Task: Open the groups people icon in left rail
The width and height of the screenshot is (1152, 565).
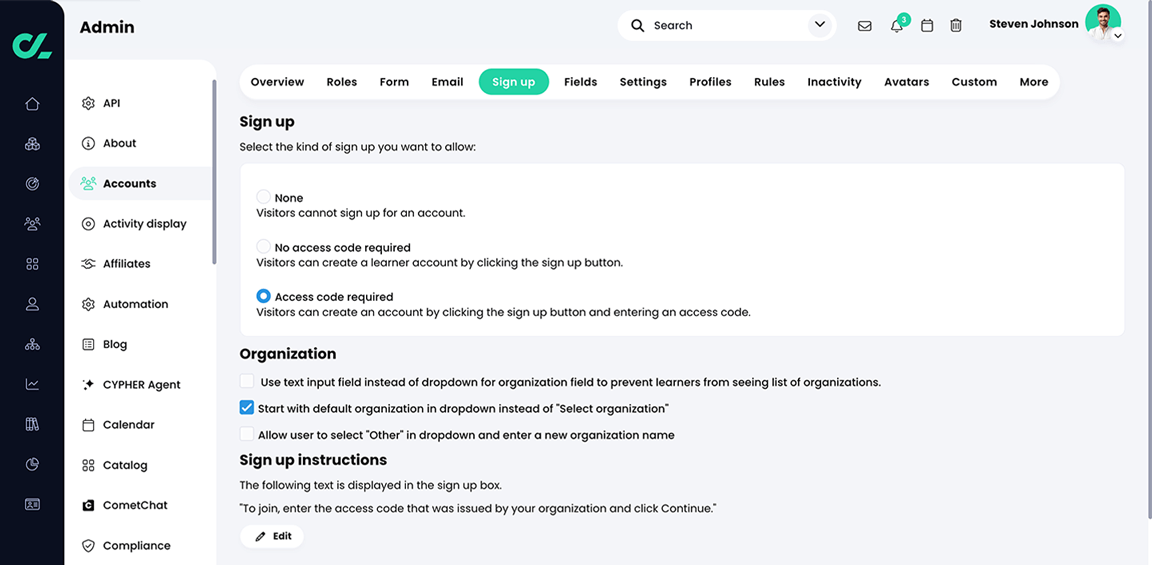Action: click(32, 223)
